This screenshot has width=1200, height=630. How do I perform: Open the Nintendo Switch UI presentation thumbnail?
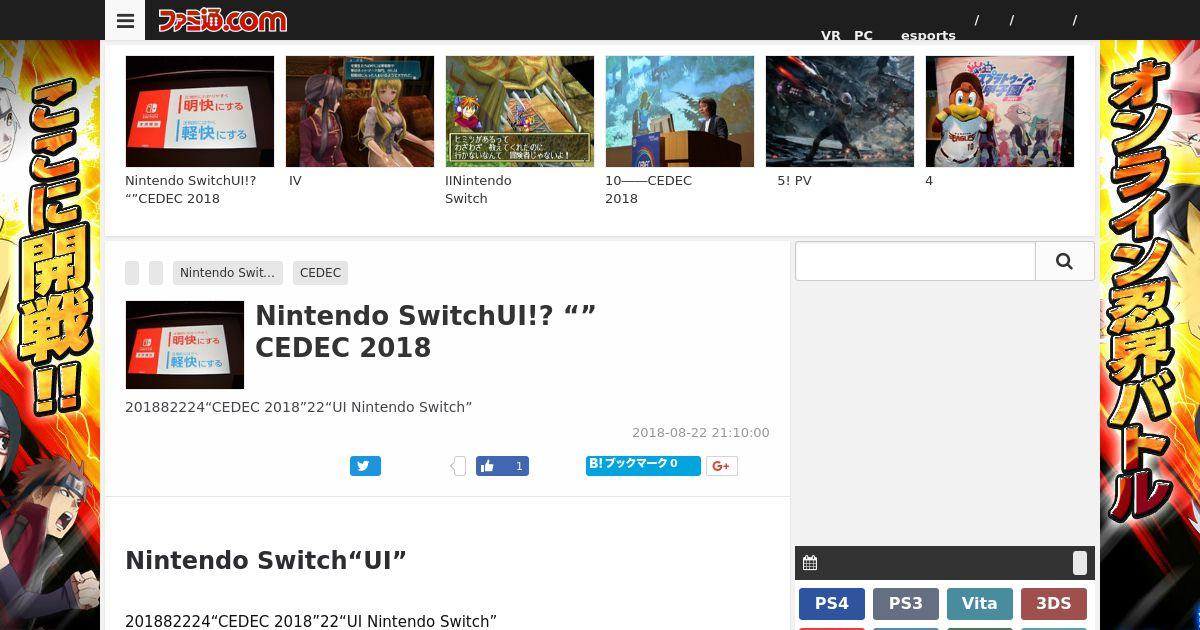click(x=200, y=111)
